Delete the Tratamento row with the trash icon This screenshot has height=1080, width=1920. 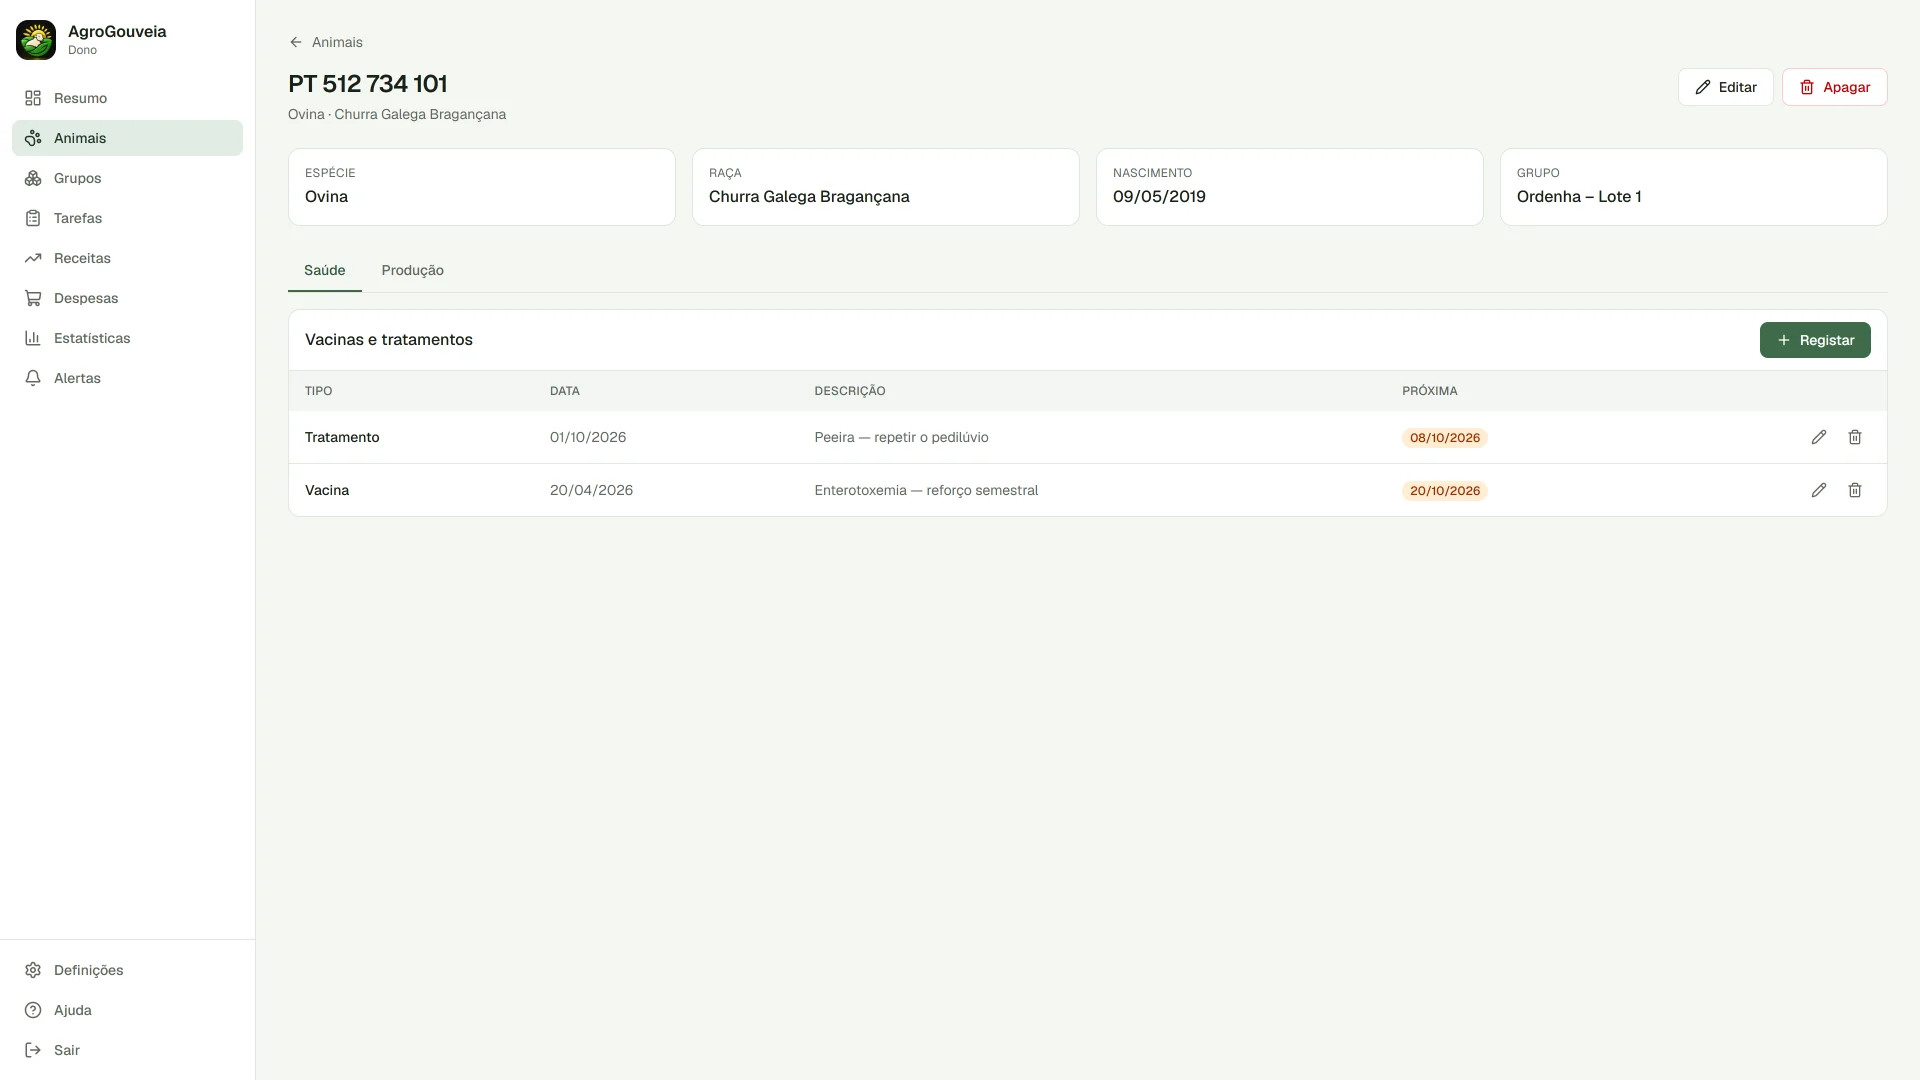point(1855,437)
